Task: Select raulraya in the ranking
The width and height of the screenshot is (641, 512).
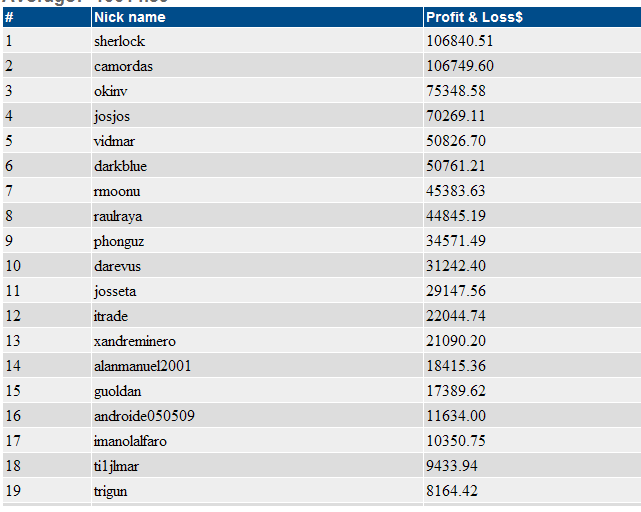Action: click(118, 216)
